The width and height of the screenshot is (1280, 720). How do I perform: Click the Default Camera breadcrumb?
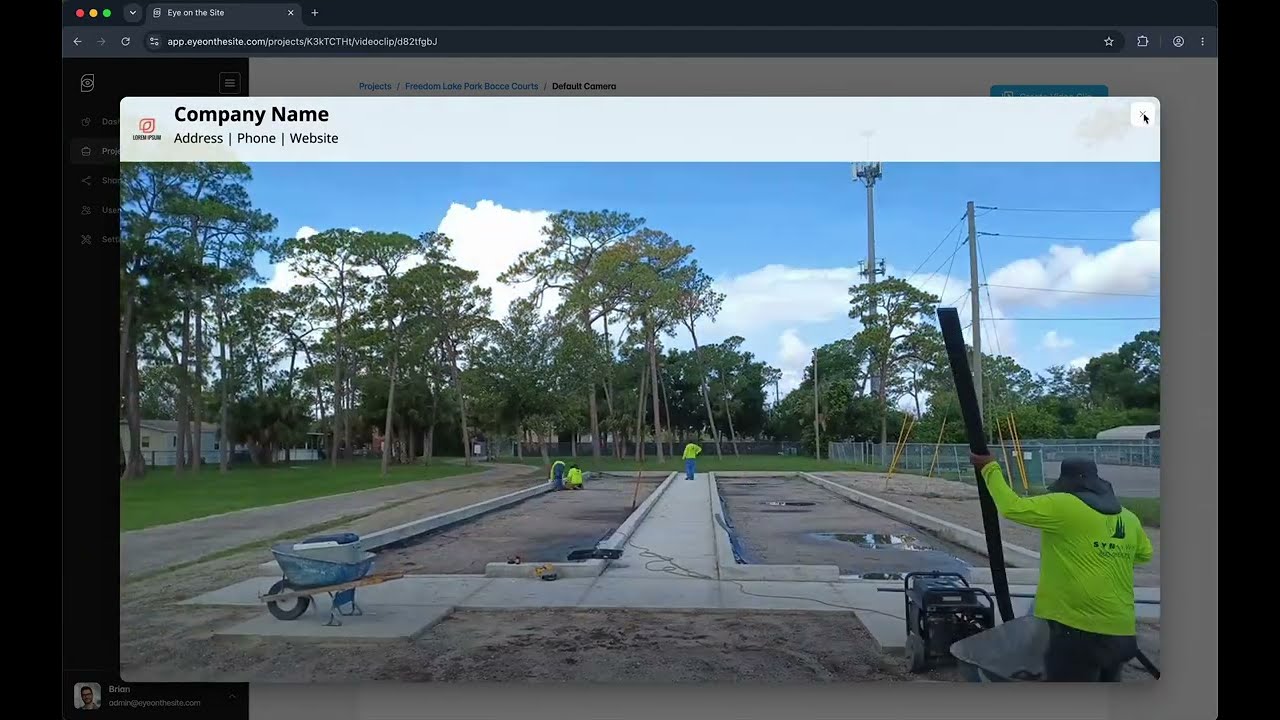pos(584,86)
